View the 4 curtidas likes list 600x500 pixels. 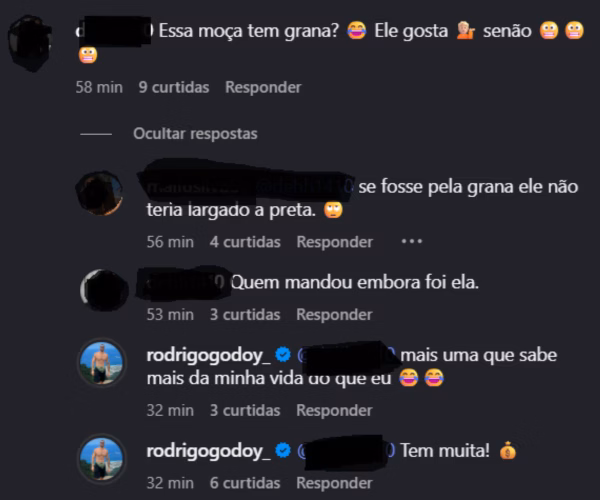tap(245, 242)
